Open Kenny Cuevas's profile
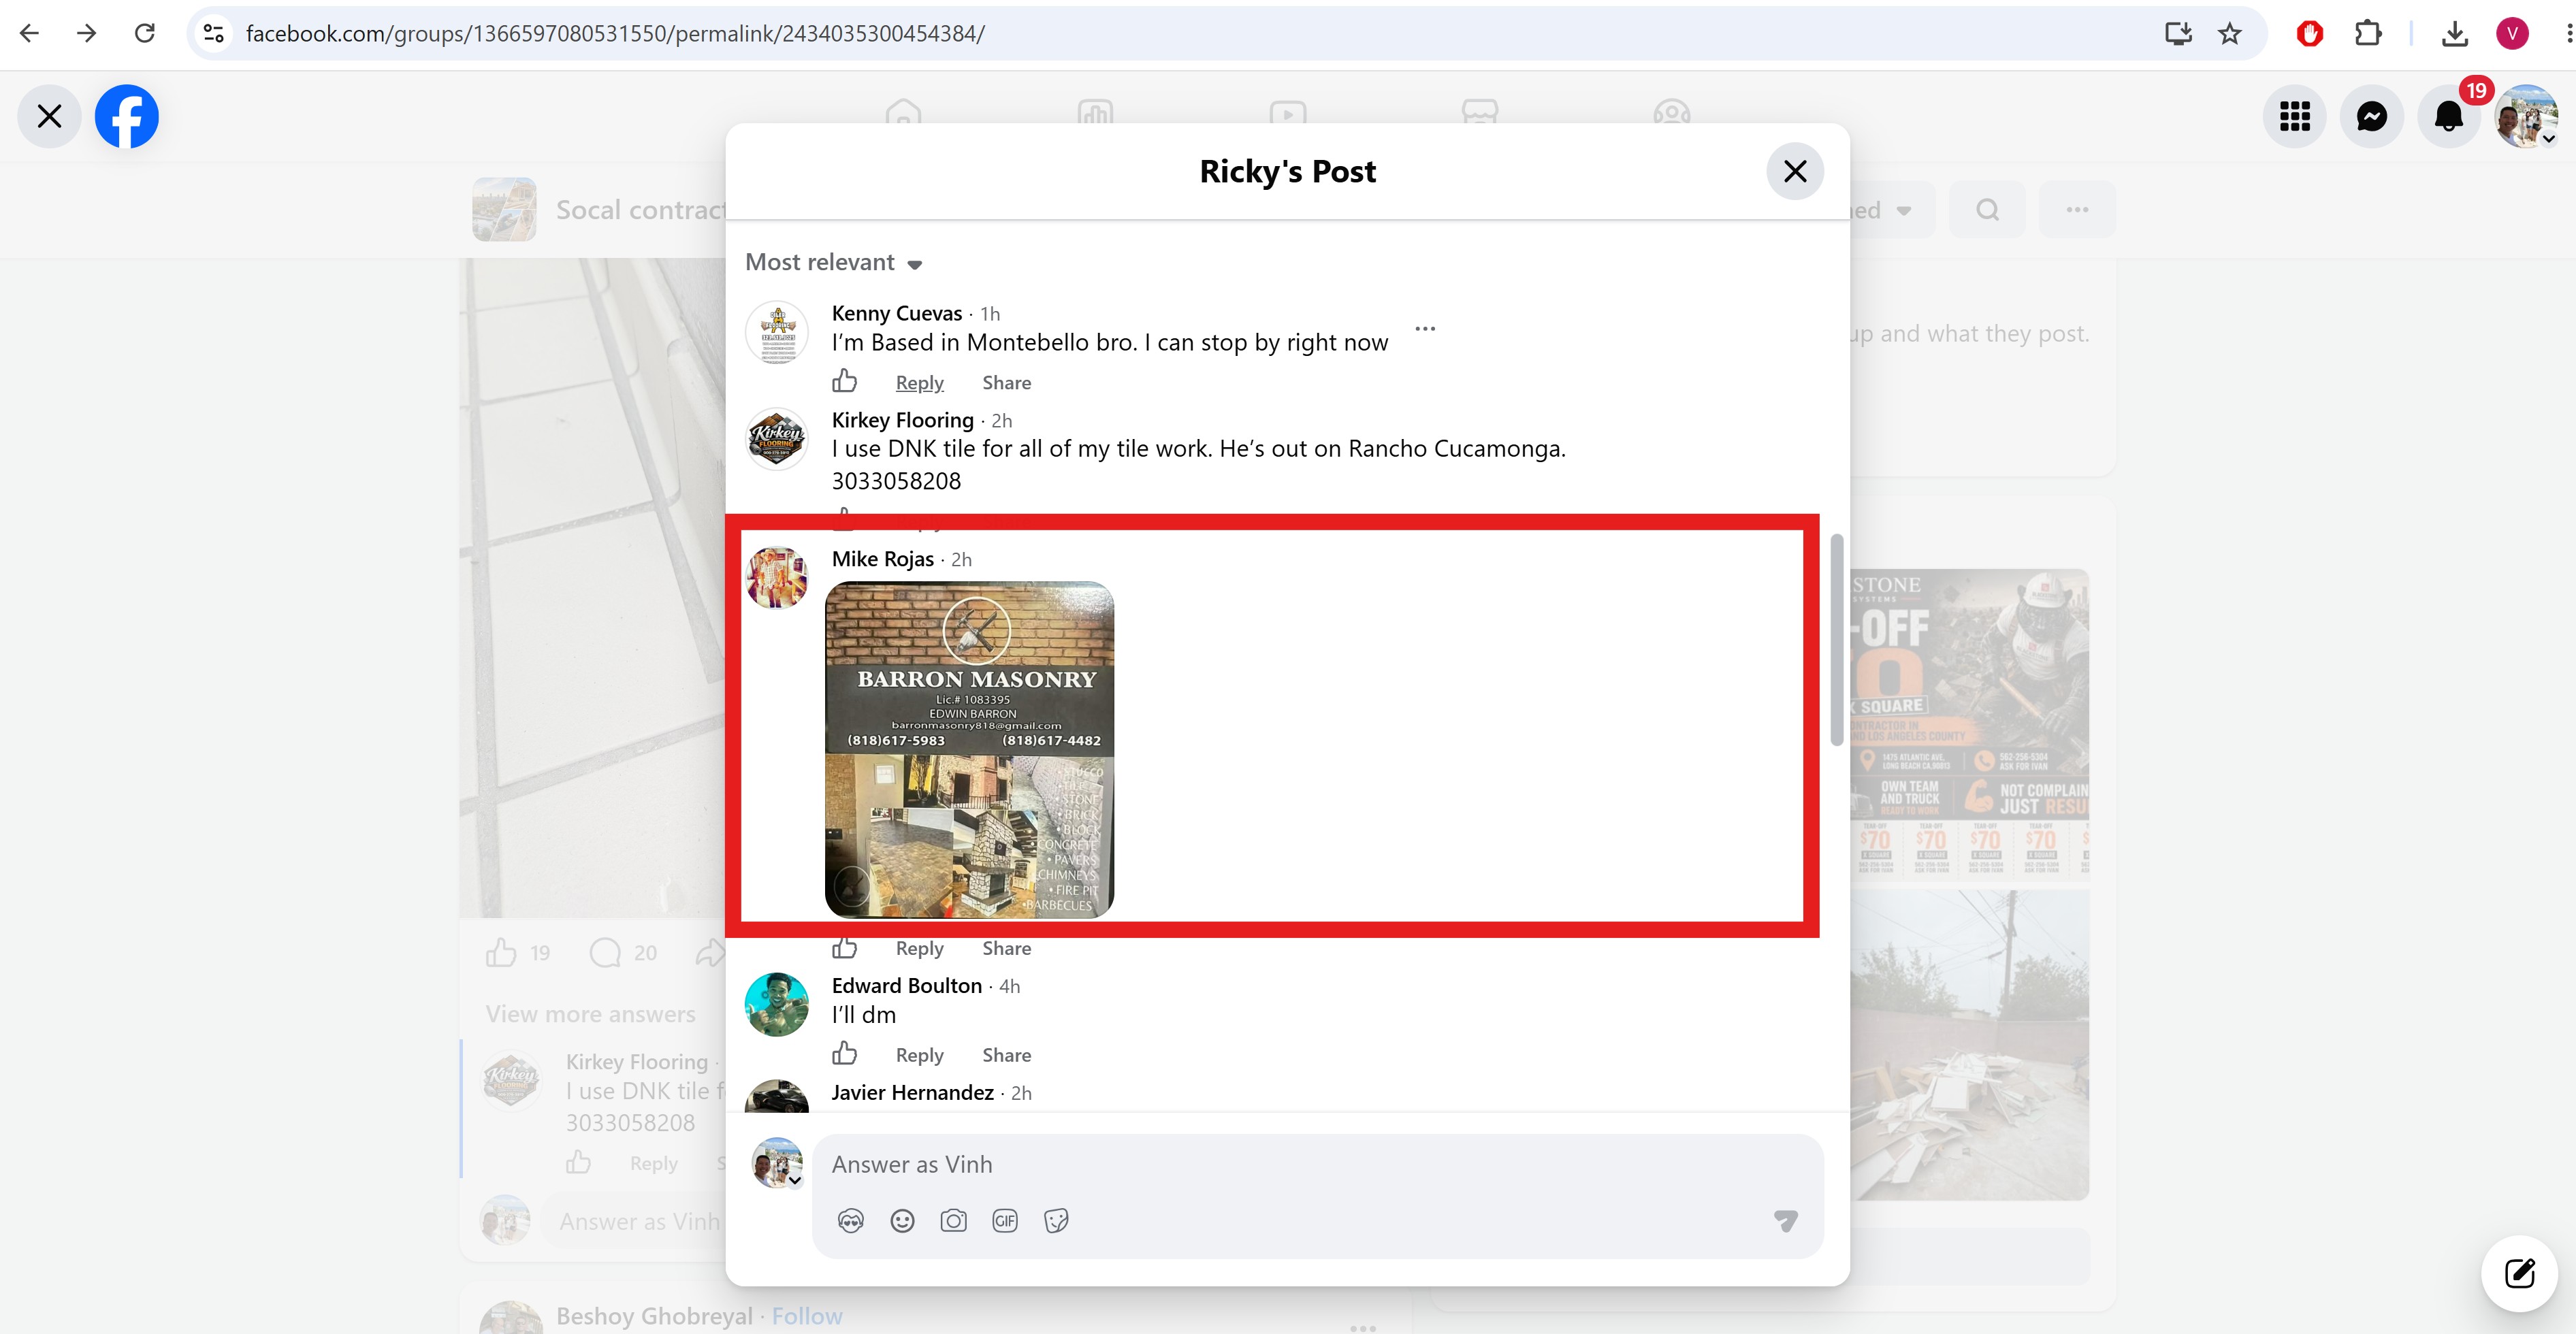2576x1334 pixels. (897, 313)
